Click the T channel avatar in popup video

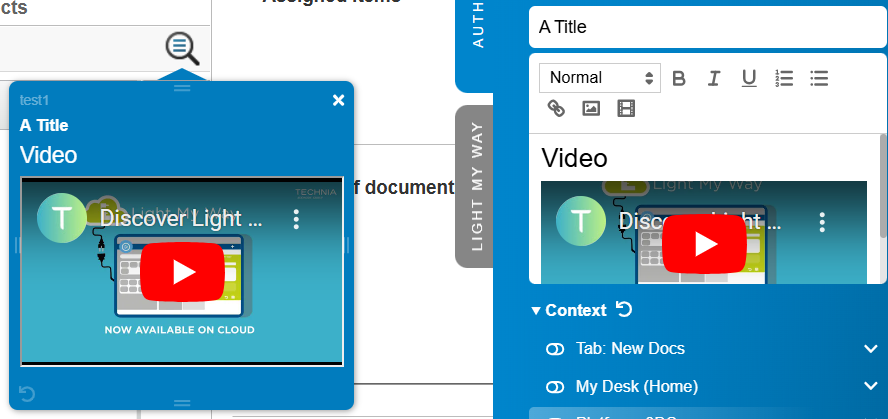(x=62, y=218)
